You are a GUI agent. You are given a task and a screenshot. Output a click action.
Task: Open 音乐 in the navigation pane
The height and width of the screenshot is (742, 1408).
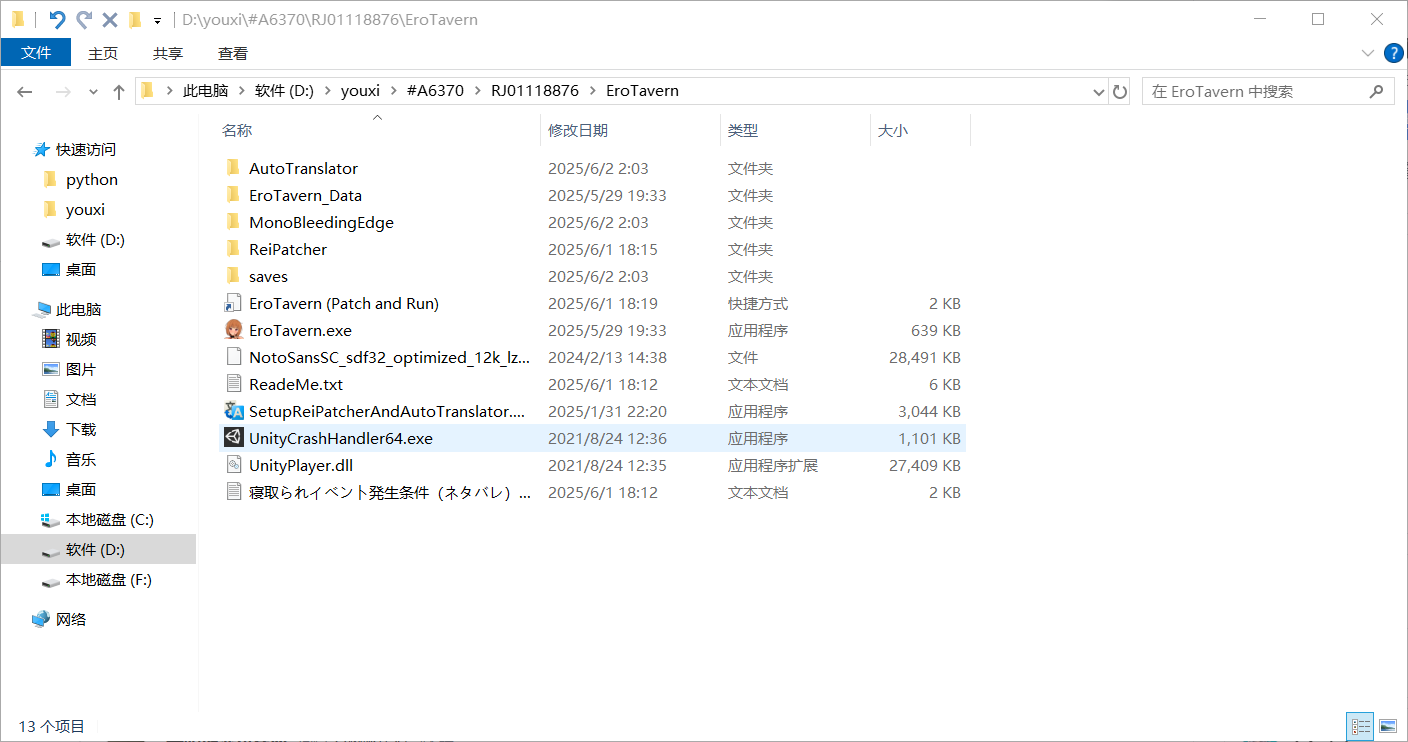[x=81, y=460]
